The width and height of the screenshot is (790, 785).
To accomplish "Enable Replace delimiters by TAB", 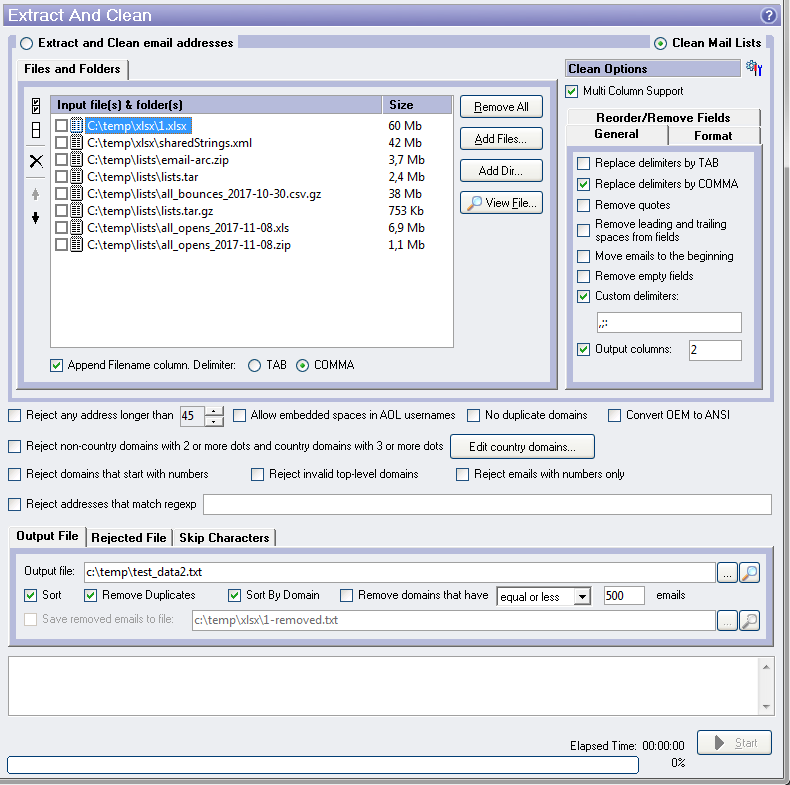I will 584,163.
